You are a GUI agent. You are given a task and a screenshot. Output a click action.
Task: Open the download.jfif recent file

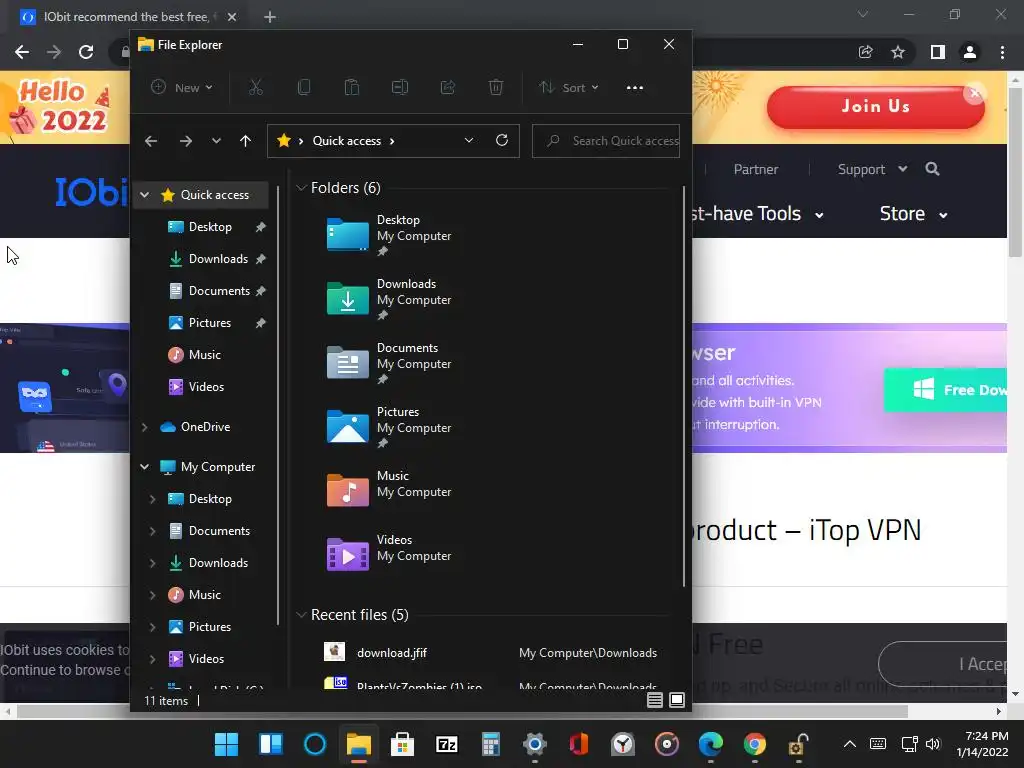pos(392,652)
